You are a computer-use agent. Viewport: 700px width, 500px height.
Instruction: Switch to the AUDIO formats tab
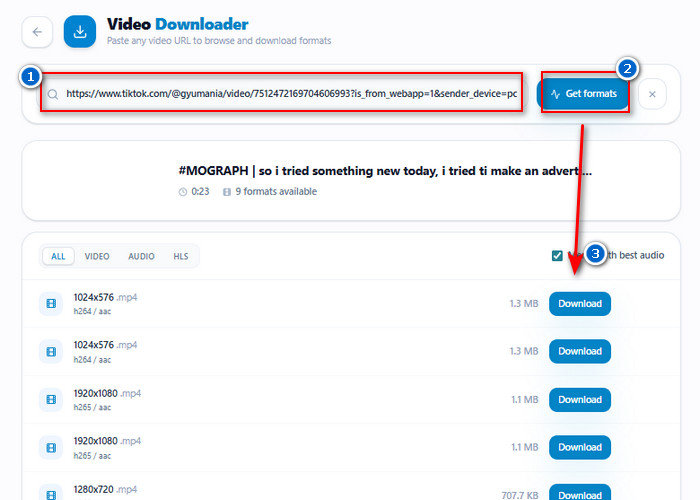(x=141, y=256)
